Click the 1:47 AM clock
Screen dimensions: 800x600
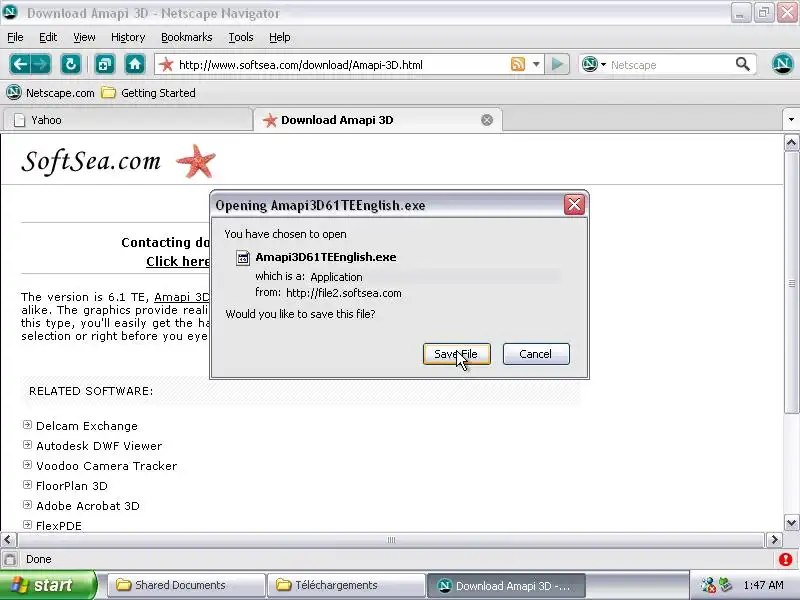point(763,585)
